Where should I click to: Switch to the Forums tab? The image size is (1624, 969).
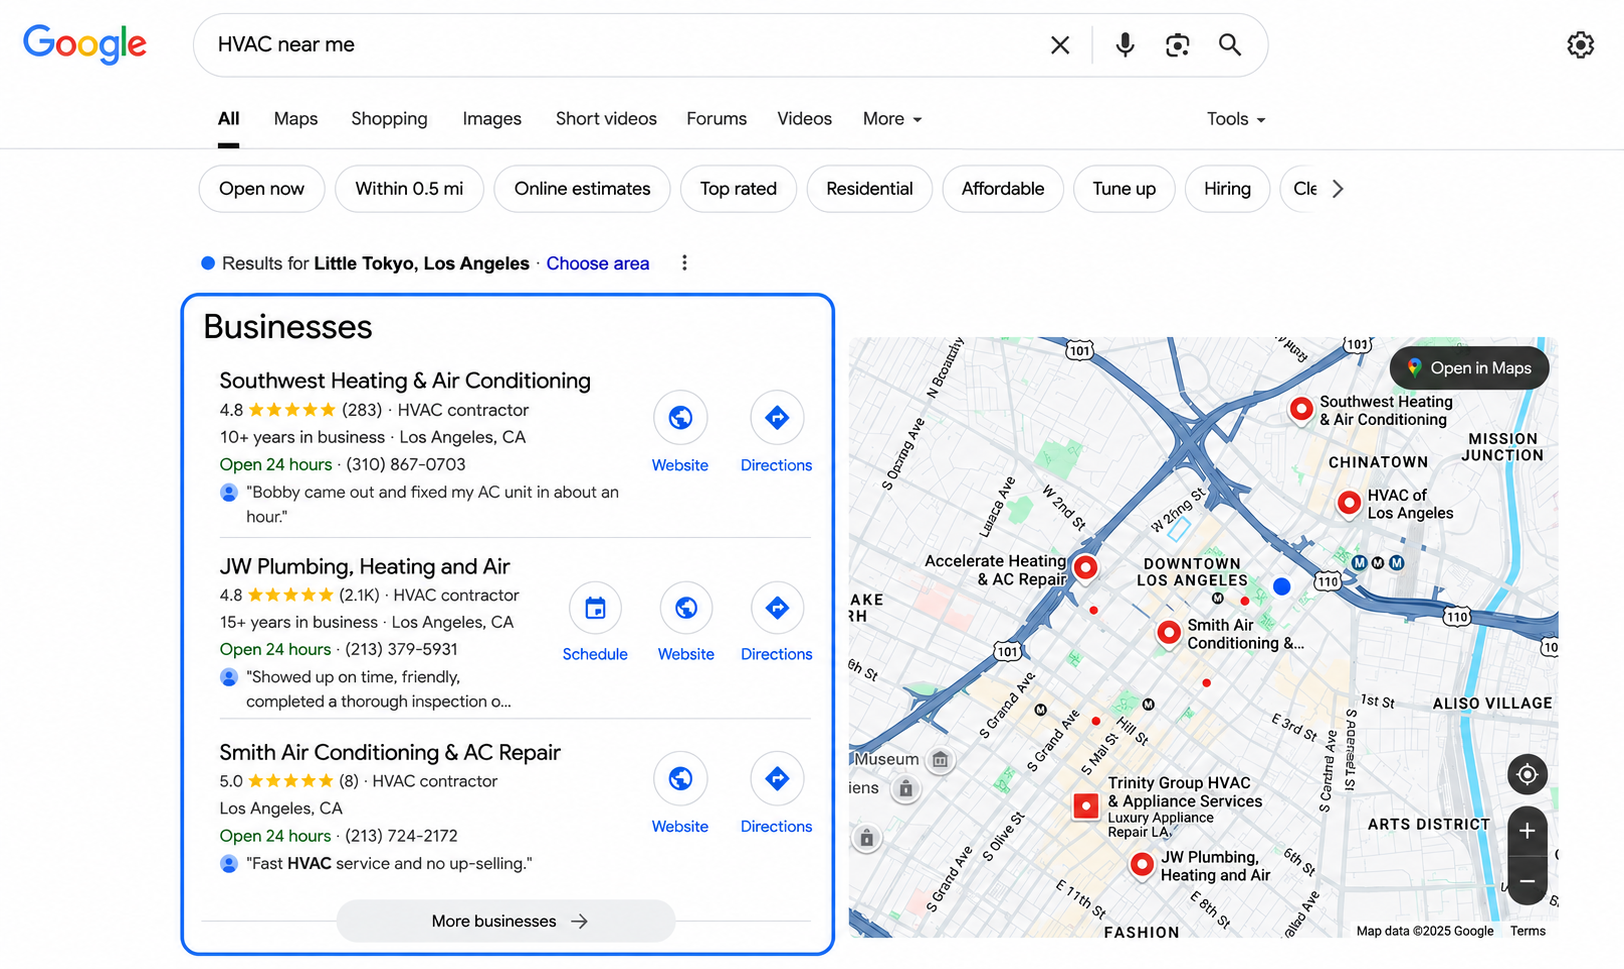(716, 119)
